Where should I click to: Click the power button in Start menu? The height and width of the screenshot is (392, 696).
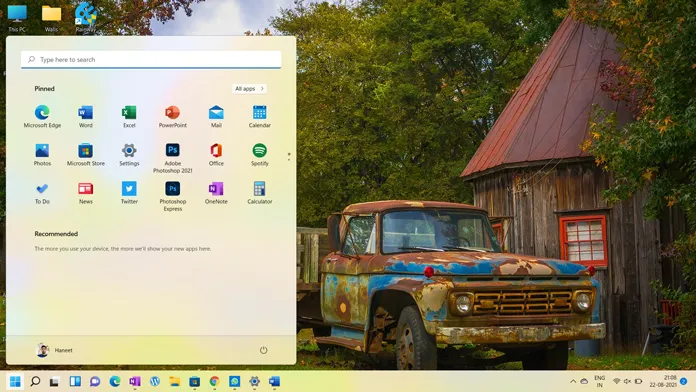coord(263,350)
